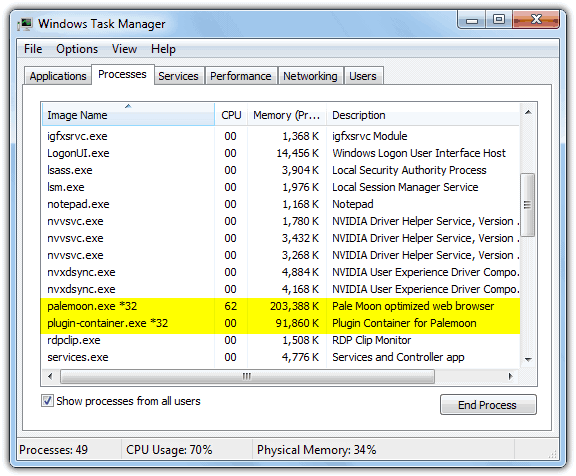576x476 pixels.
Task: Toggle Show processes from all users
Action: [x=47, y=401]
